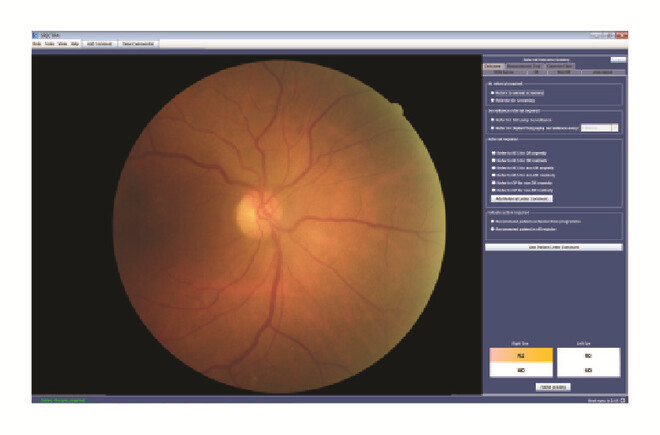The image size is (660, 435).
Task: Click the green status text at bottom-left
Action: click(x=63, y=400)
